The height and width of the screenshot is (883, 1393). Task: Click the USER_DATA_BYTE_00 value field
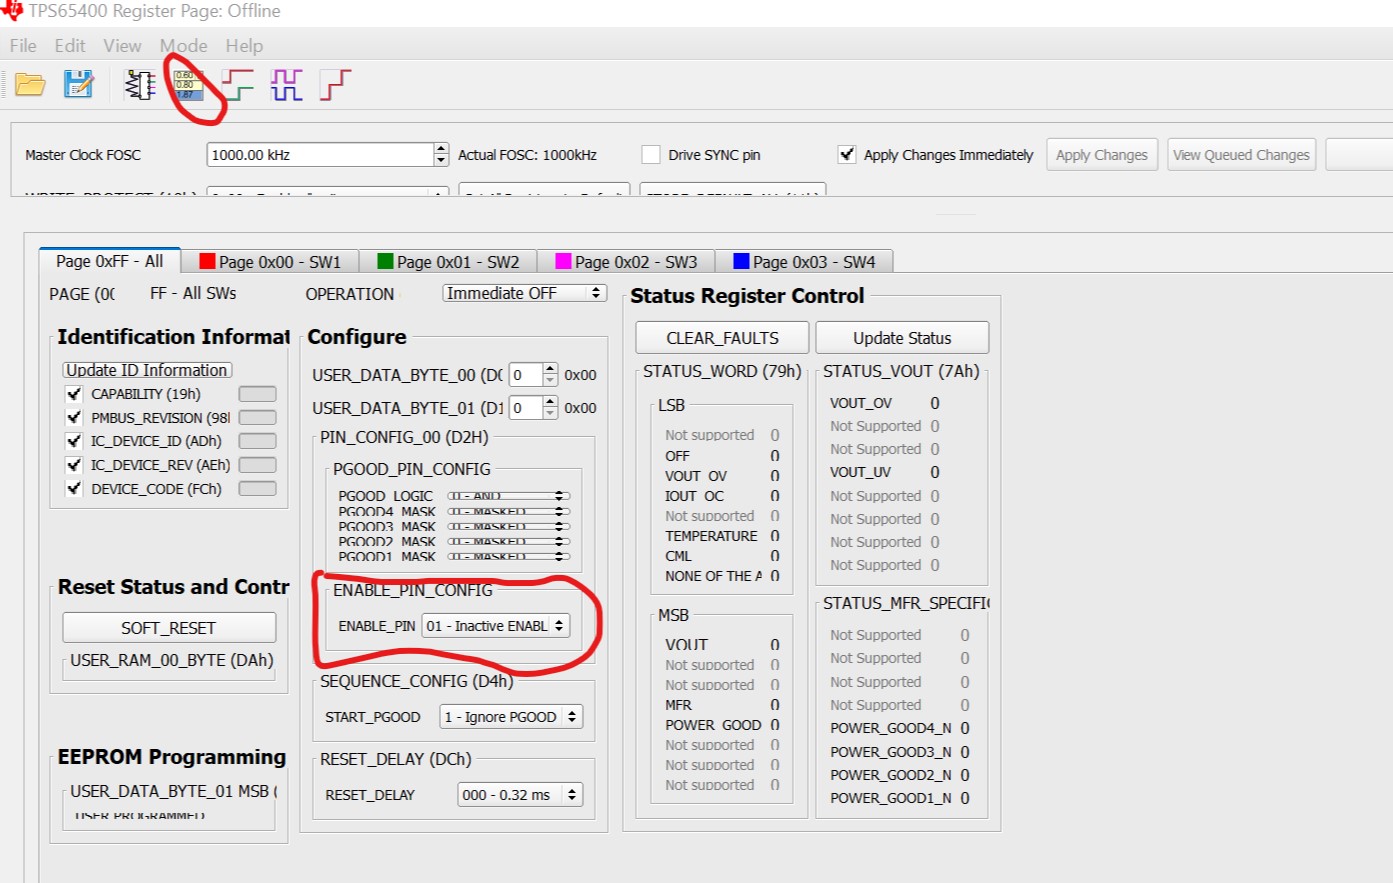point(526,375)
